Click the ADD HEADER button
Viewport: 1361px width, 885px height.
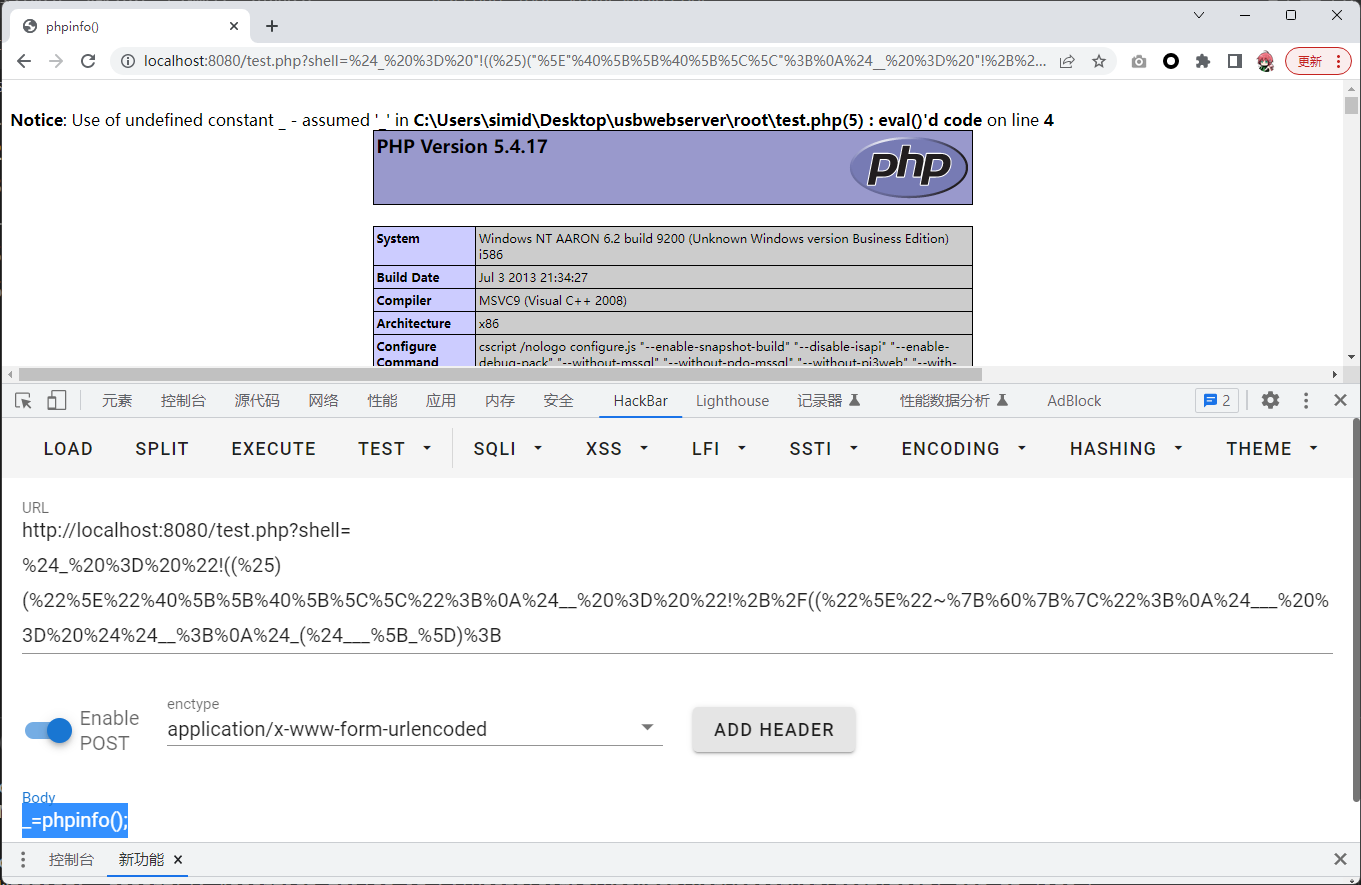773,730
